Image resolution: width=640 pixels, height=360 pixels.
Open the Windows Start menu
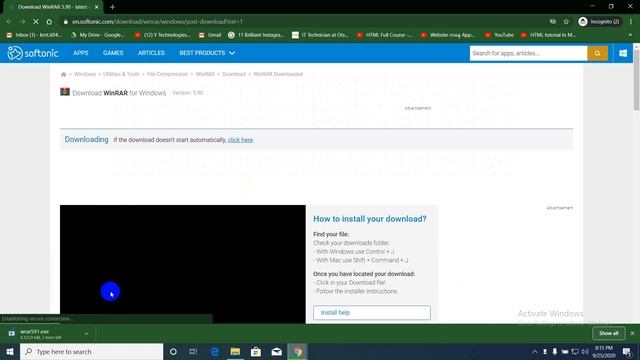point(10,351)
